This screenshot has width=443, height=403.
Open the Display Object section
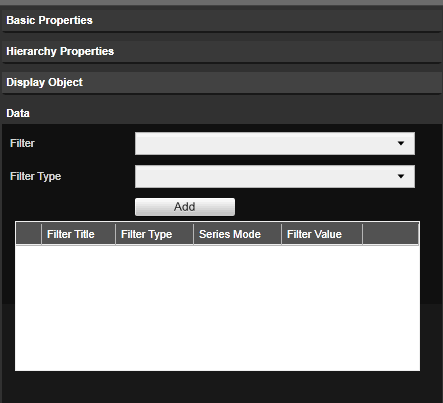coord(221,83)
